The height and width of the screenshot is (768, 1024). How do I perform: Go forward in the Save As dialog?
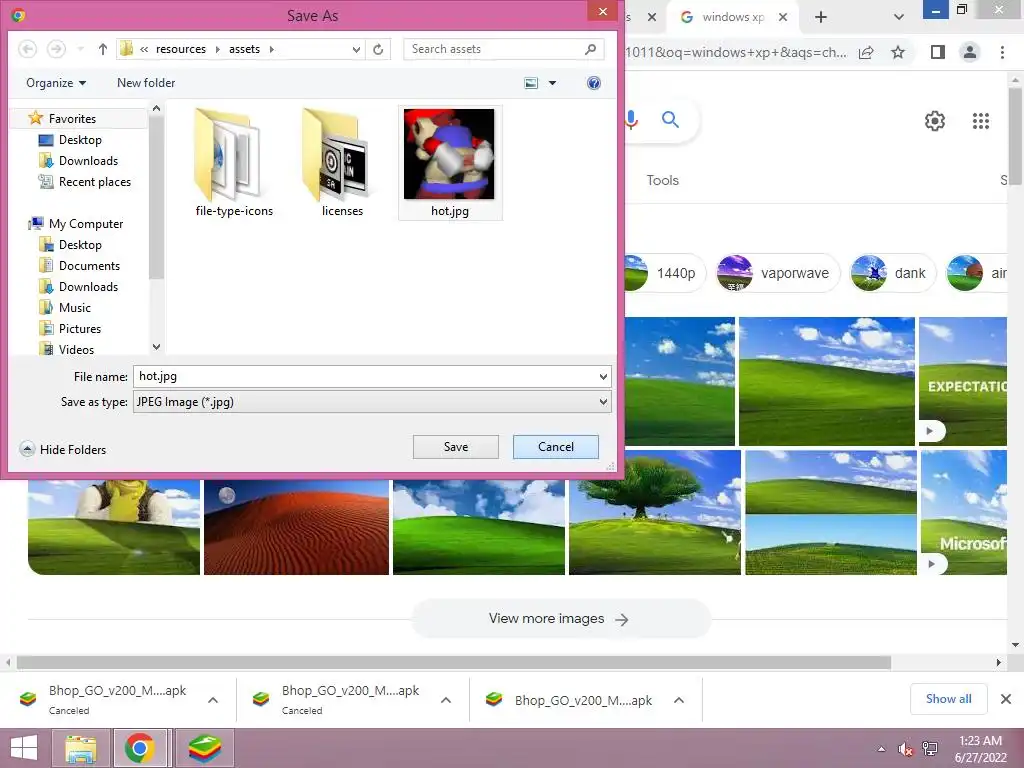point(56,49)
